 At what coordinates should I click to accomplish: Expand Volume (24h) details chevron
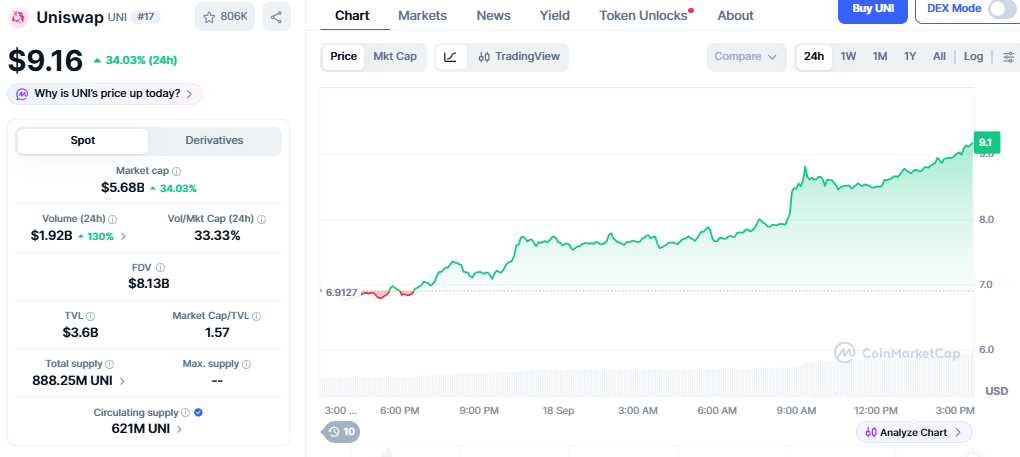[124, 237]
